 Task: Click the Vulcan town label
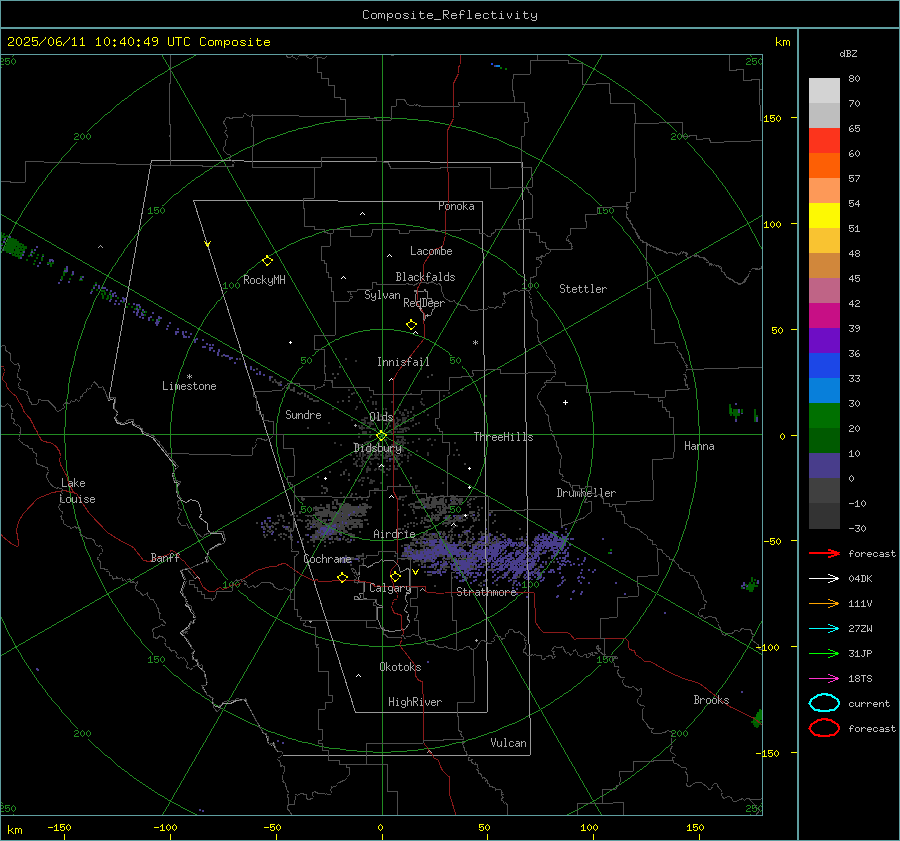pyautogui.click(x=508, y=743)
